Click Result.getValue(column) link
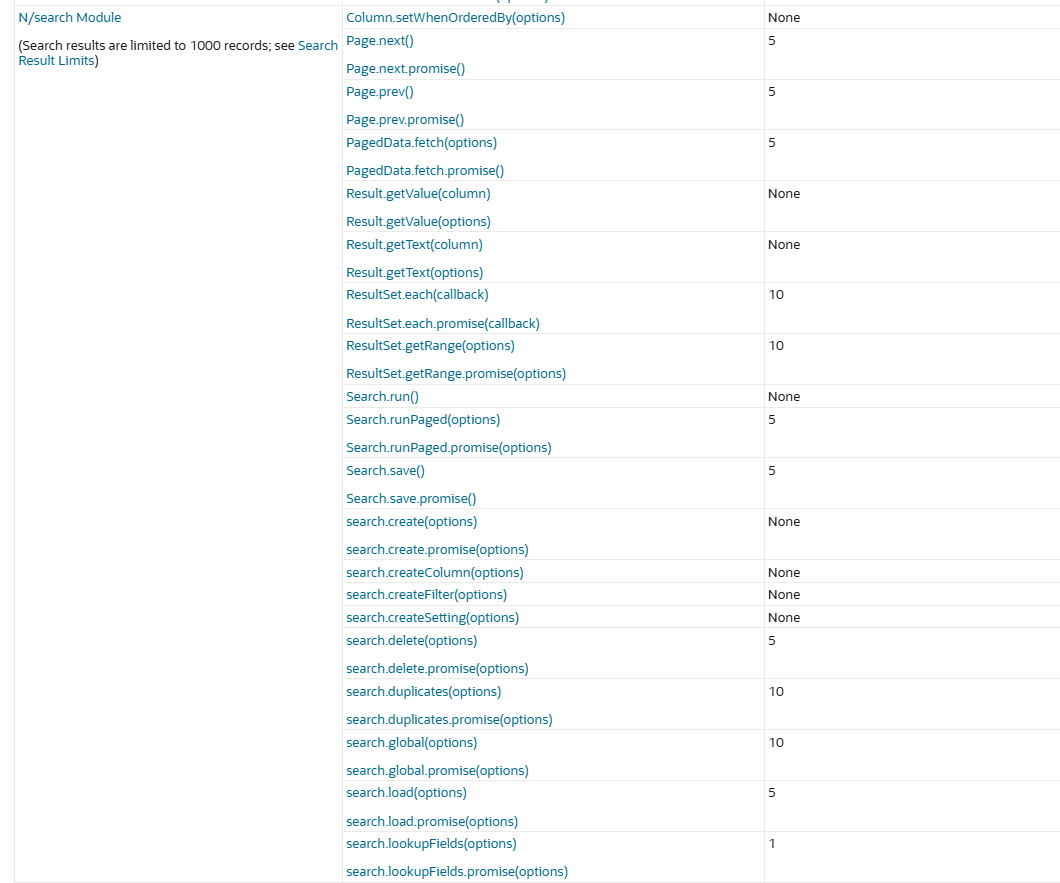This screenshot has width=1060, height=883. click(x=418, y=194)
